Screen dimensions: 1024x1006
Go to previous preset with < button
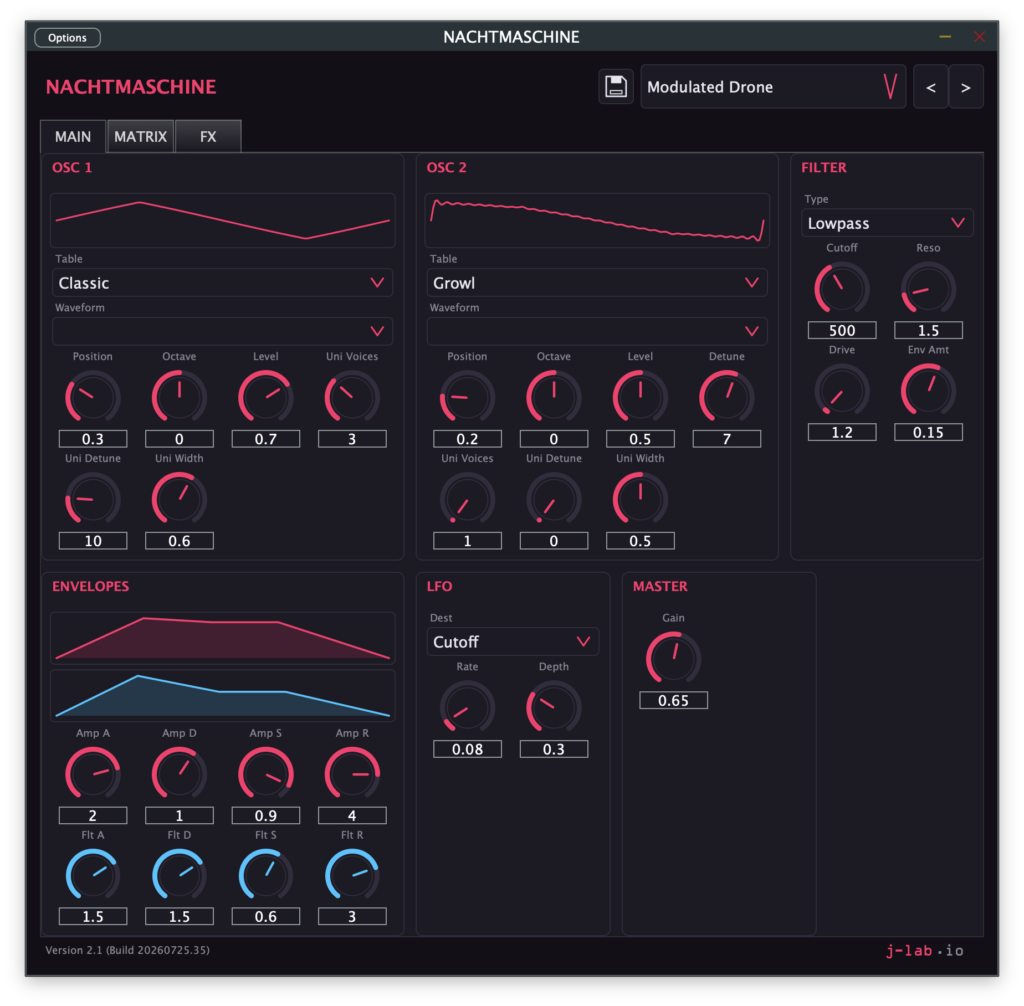931,86
